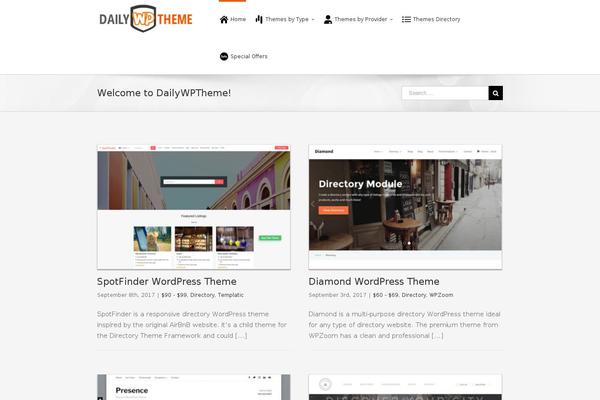The image size is (600, 400).
Task: Open the Presence theme preview thumbnail
Action: (x=194, y=387)
